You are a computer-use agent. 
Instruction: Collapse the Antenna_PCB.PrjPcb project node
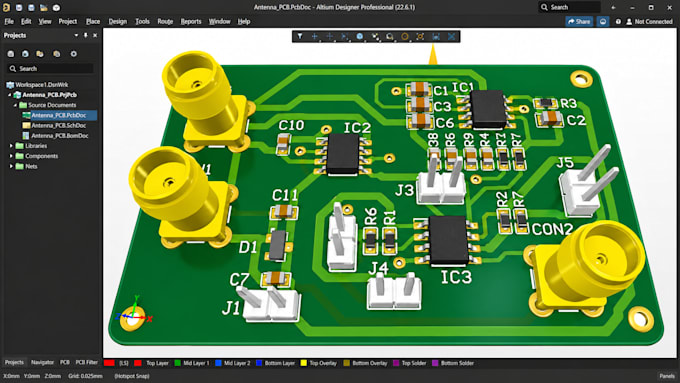click(10, 95)
